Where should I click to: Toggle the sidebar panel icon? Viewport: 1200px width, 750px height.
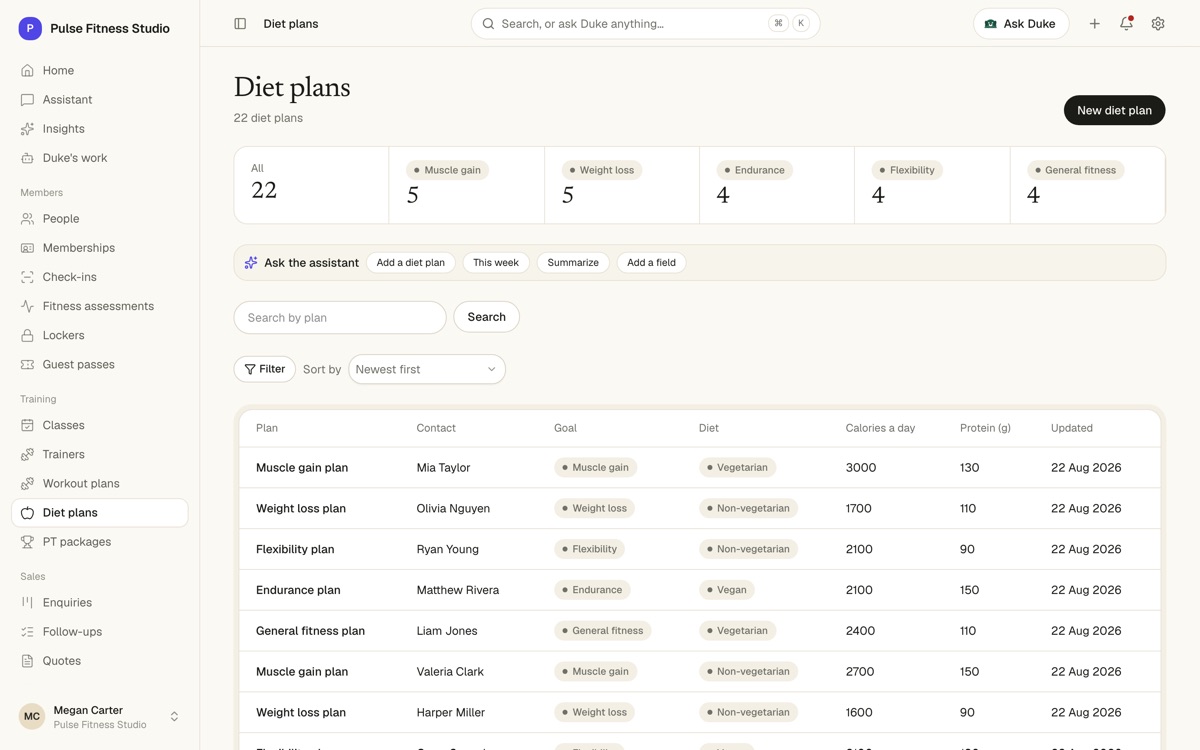coord(240,24)
